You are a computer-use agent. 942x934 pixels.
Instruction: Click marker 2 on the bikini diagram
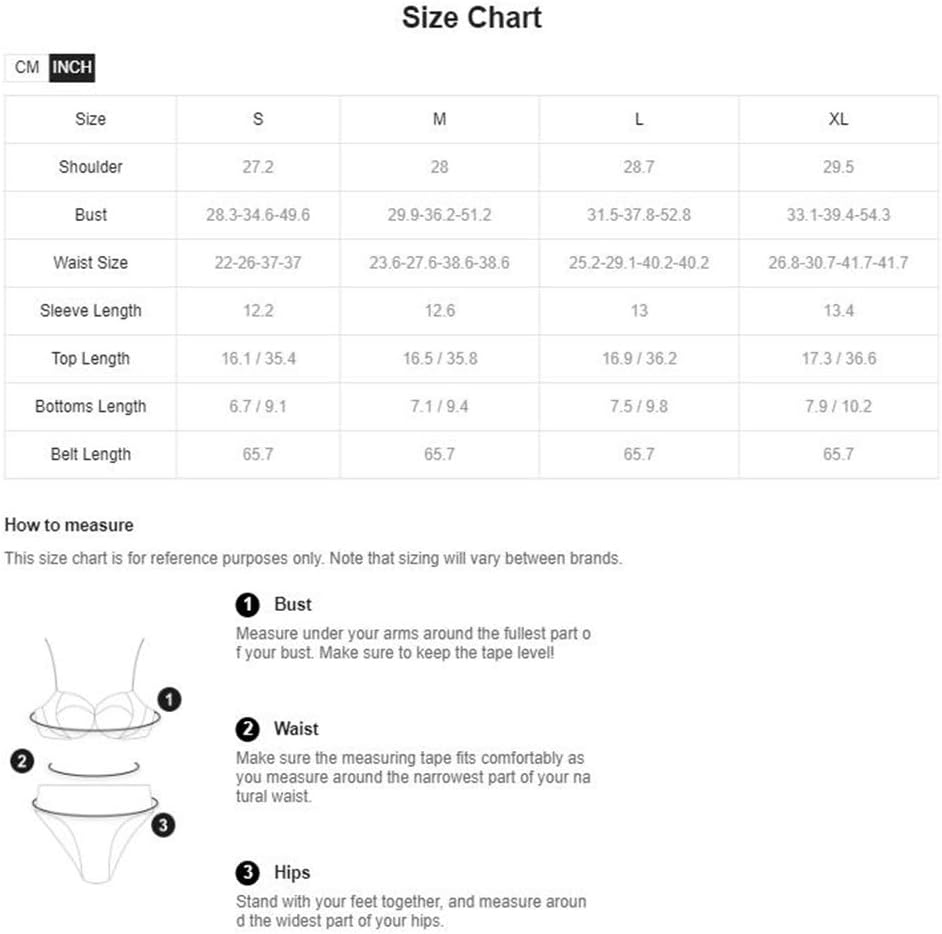[22, 761]
